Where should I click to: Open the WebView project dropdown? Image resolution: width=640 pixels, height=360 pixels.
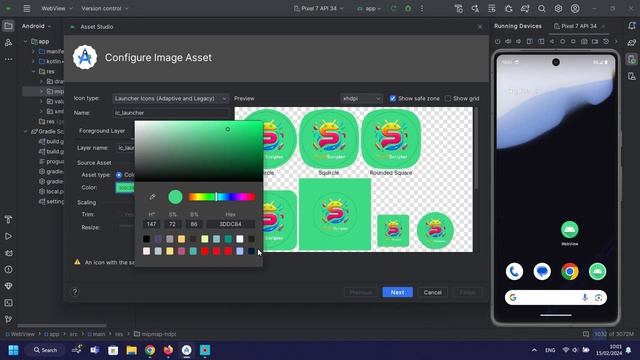tap(57, 9)
